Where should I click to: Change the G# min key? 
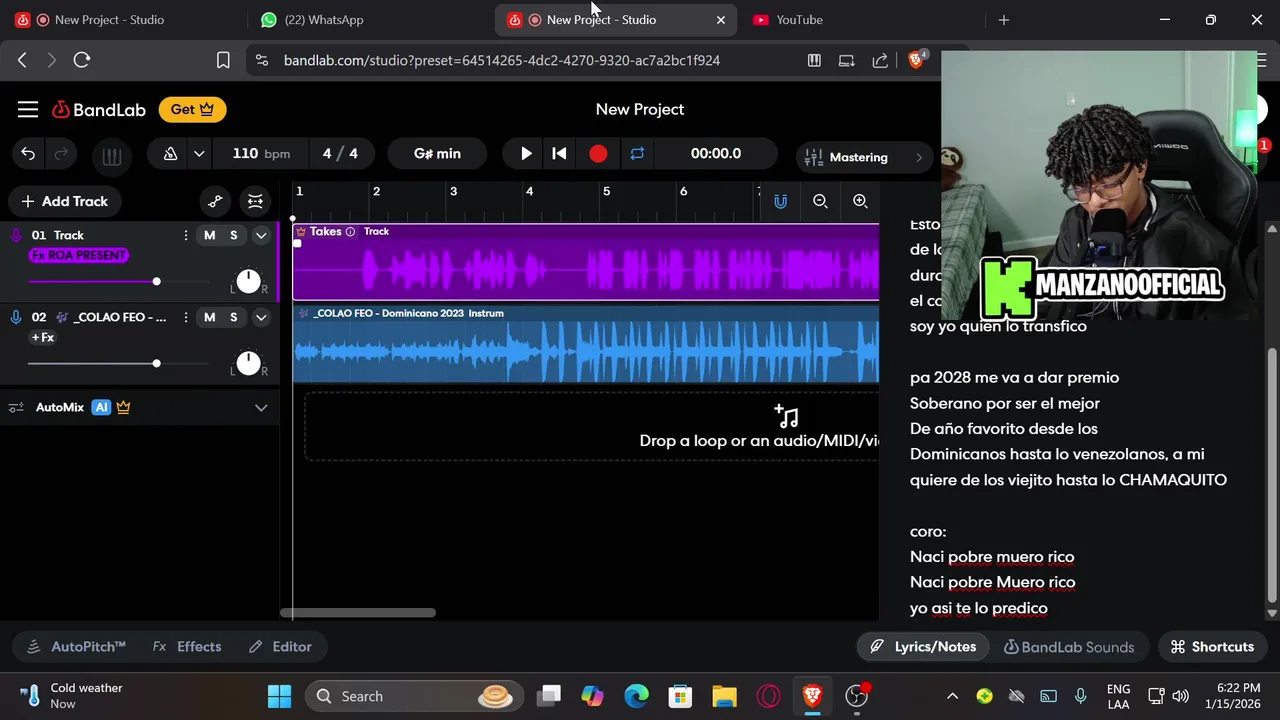coord(437,153)
